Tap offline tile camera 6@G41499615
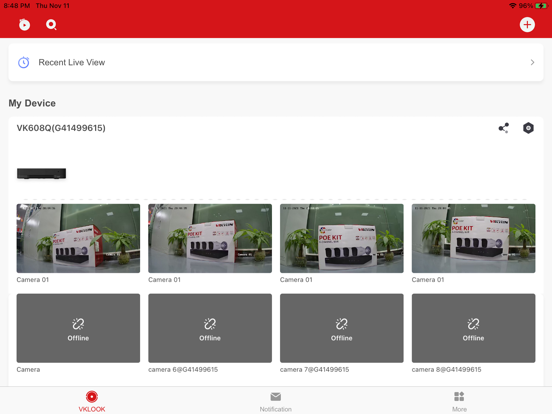The height and width of the screenshot is (414, 552). pos(210,328)
